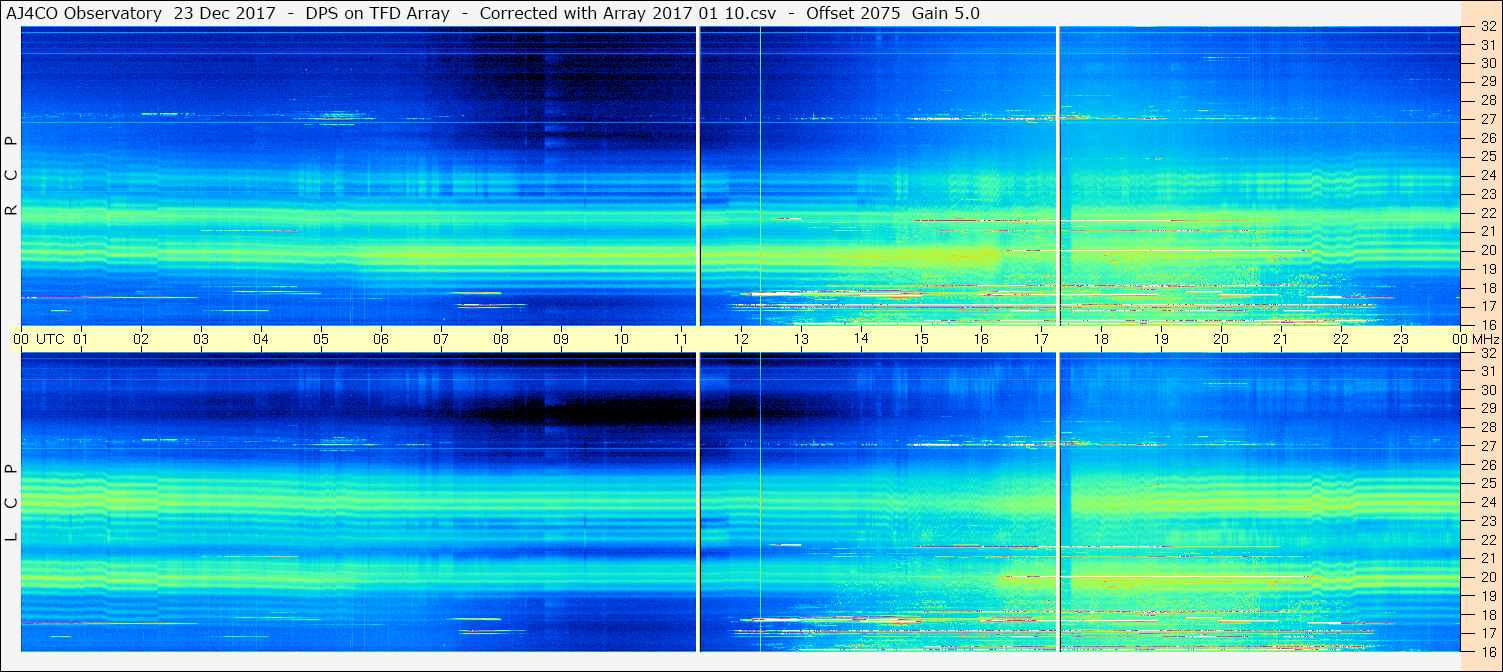Image resolution: width=1503 pixels, height=672 pixels.
Task: Click the 16 MHz label beside the RCP panel
Action: click(x=1488, y=324)
